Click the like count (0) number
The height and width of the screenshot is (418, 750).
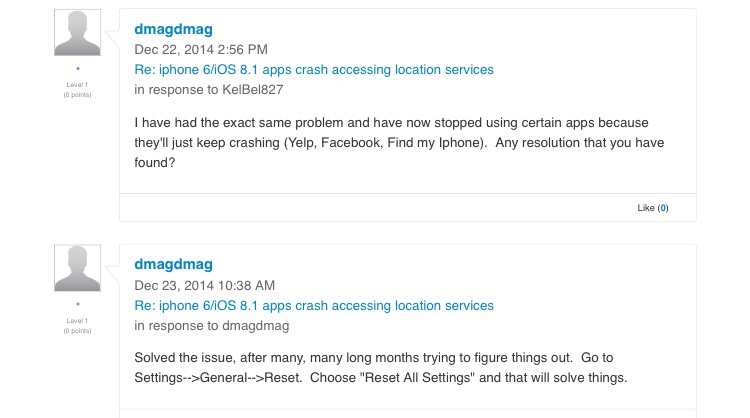663,208
